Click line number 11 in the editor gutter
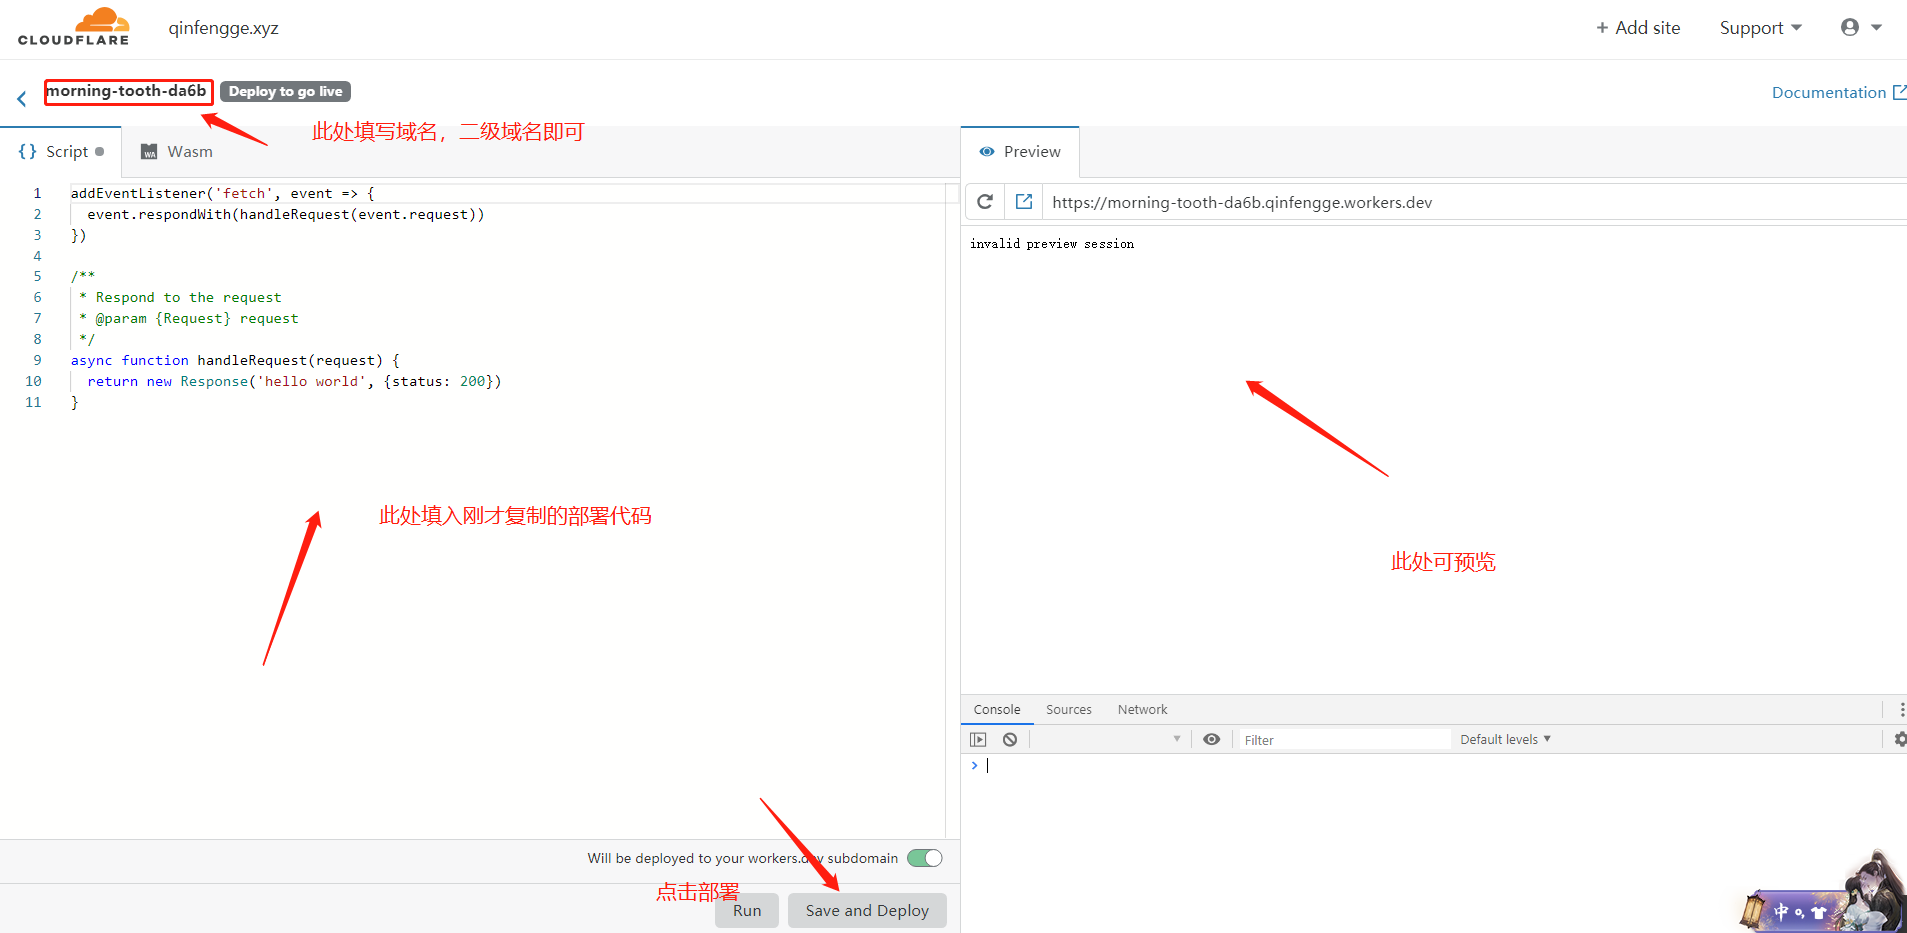 click(x=33, y=402)
